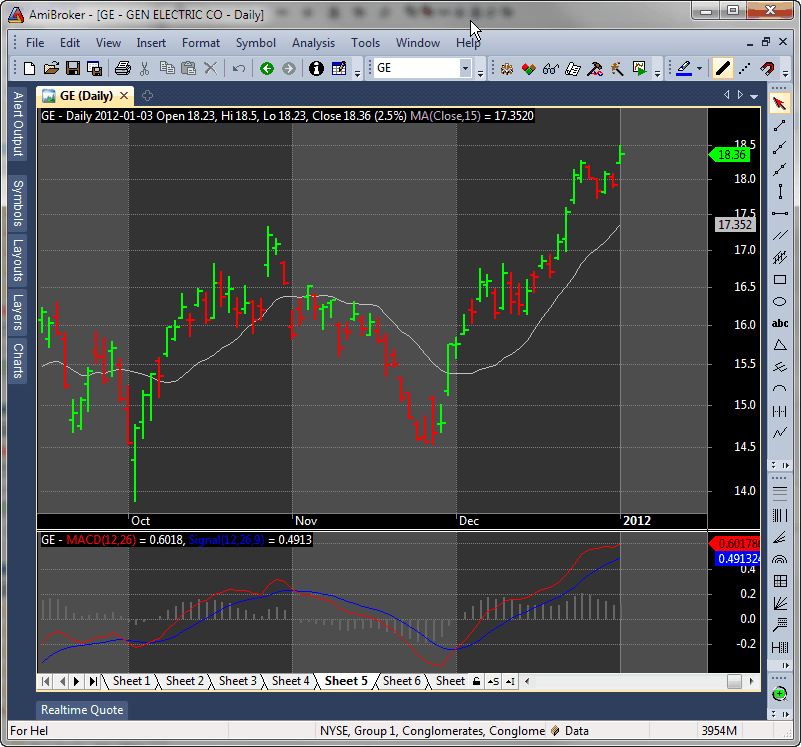The width and height of the screenshot is (801, 747).
Task: Select the arrow pointer tool
Action: coord(780,104)
